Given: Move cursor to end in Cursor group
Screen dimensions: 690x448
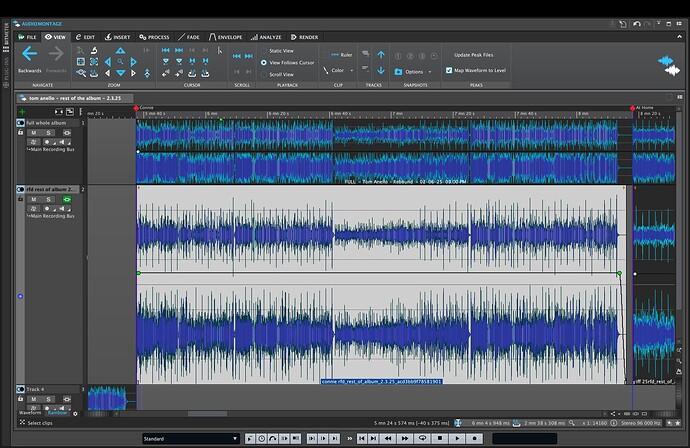Looking at the screenshot, I should point(179,51).
